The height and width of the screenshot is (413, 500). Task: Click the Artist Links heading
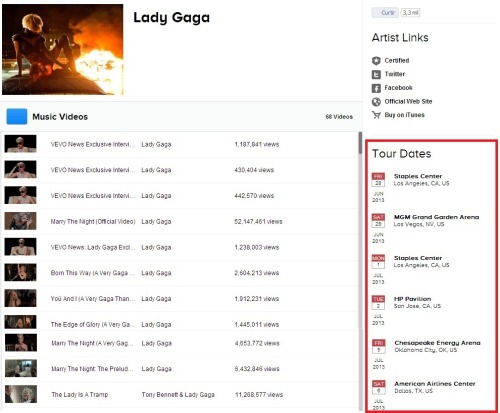pos(400,38)
